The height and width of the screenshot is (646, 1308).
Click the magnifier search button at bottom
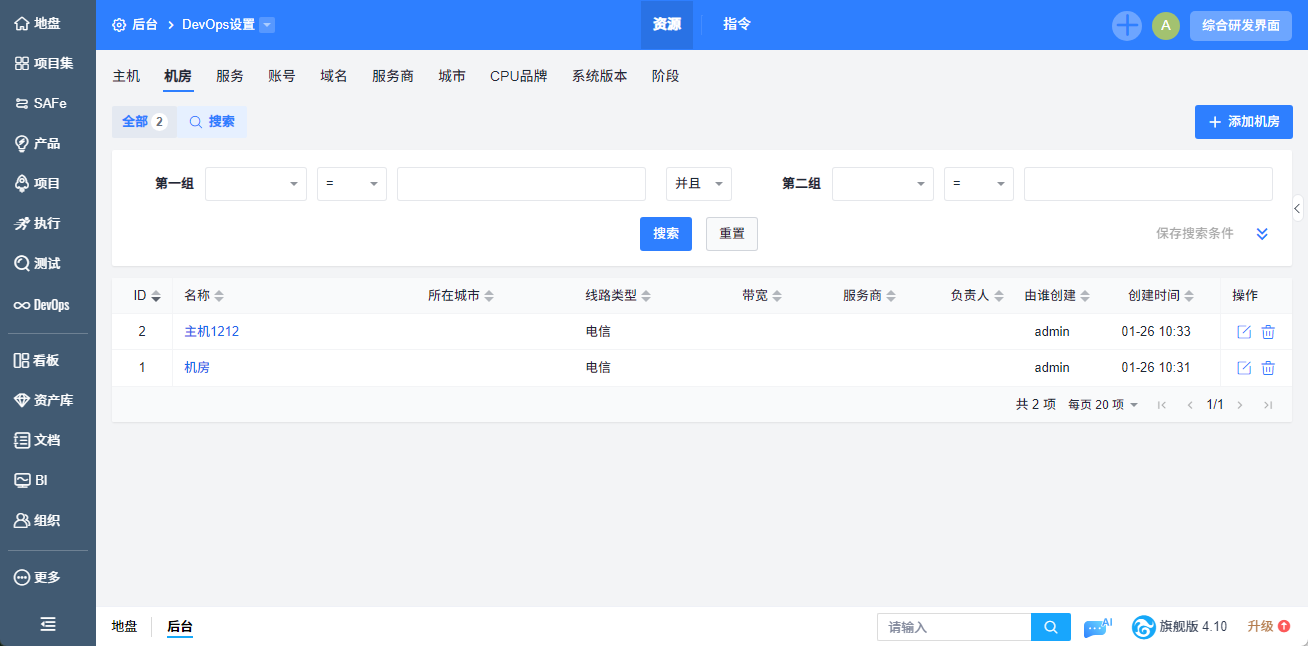point(1050,627)
